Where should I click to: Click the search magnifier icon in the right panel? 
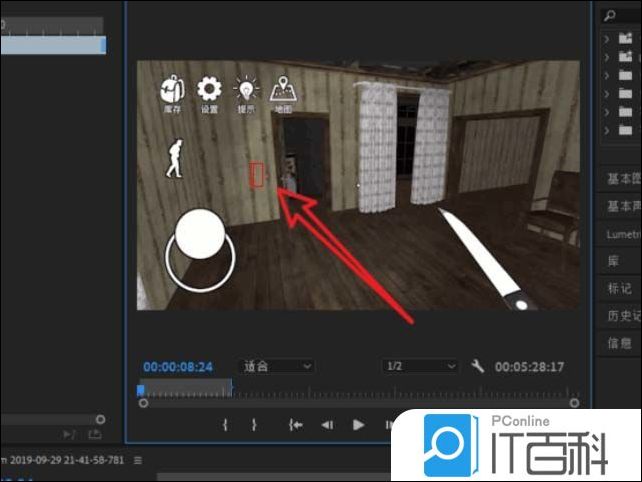click(x=609, y=16)
